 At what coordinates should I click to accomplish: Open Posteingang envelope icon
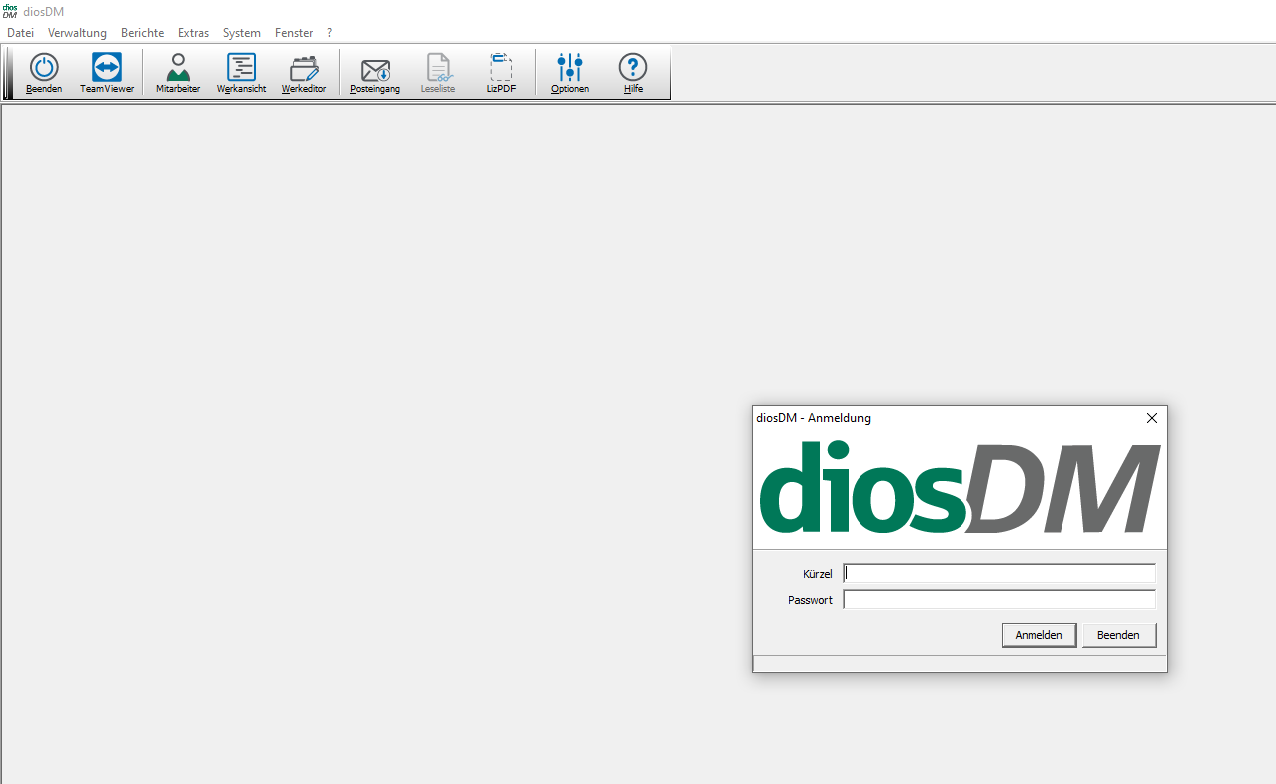[375, 69]
